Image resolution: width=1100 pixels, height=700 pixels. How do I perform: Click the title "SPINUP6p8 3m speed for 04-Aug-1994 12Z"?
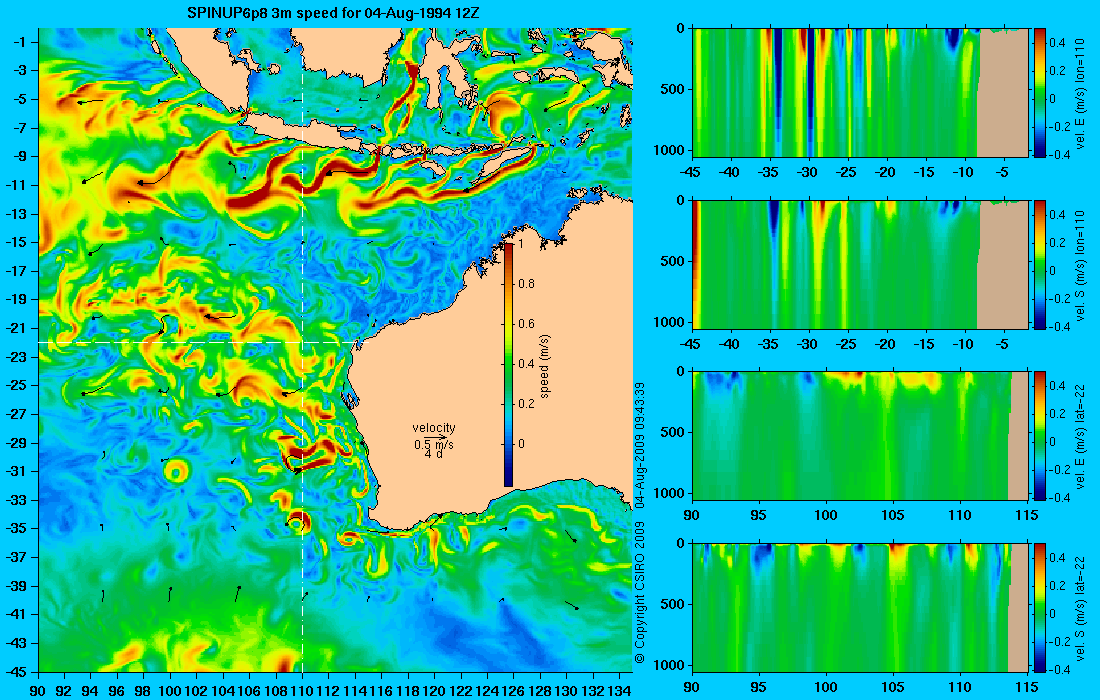(334, 13)
